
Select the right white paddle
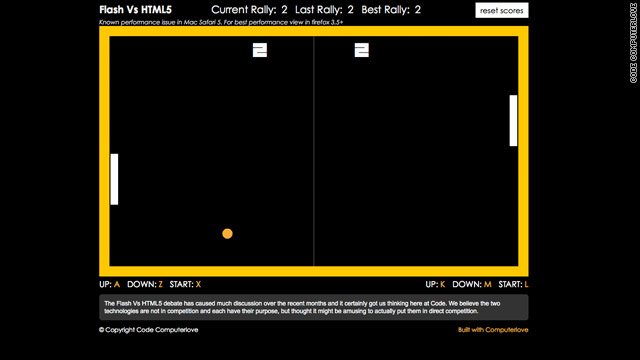tap(513, 120)
